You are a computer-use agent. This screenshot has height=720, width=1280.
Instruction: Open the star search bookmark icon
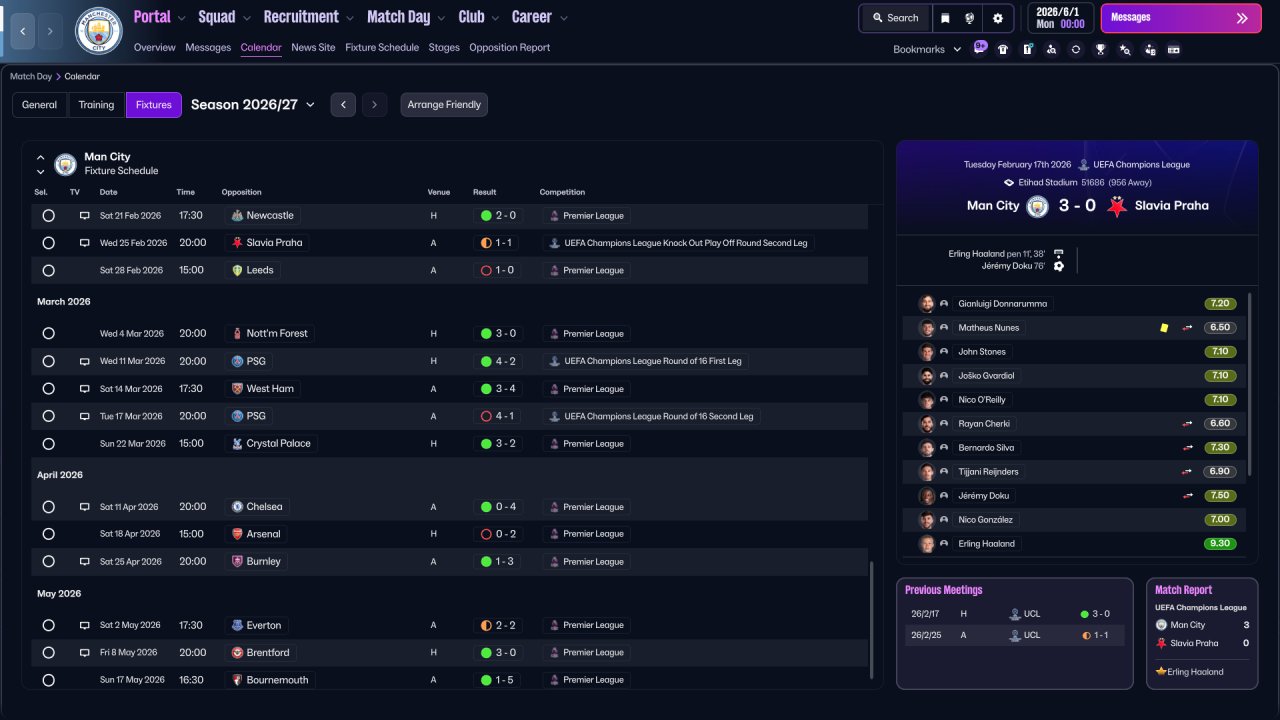(1125, 49)
